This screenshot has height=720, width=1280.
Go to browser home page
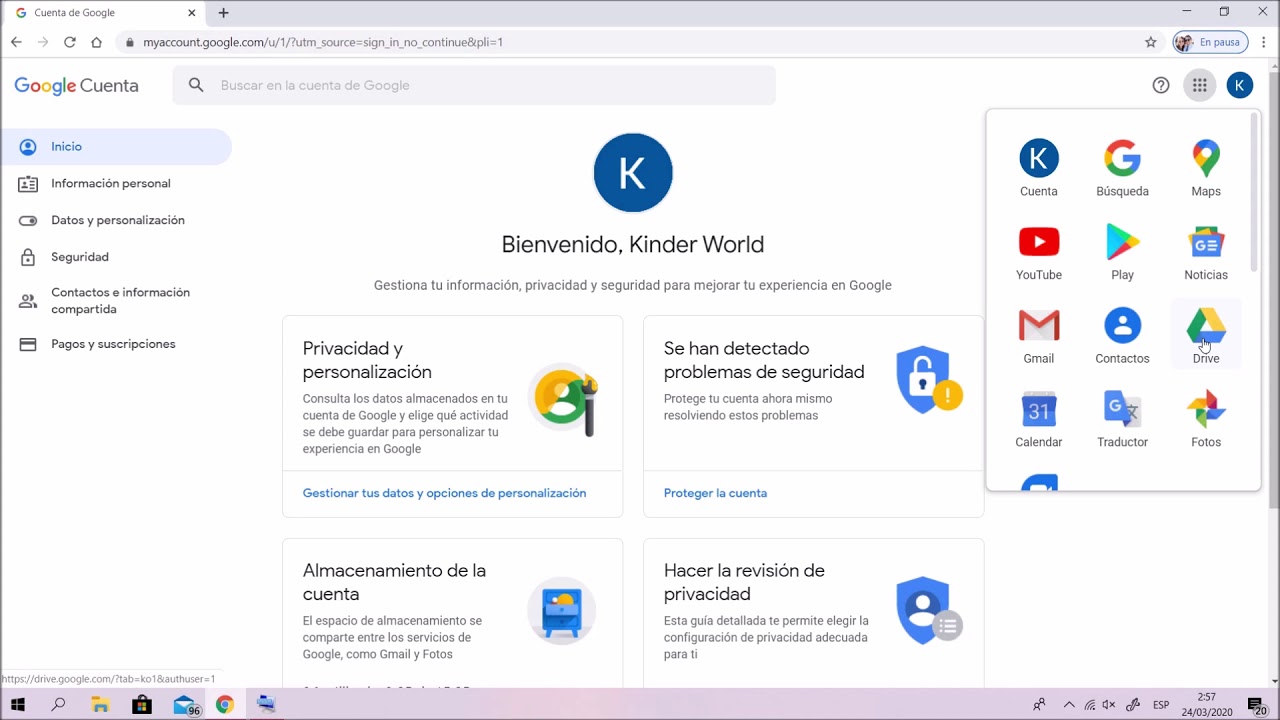pyautogui.click(x=96, y=42)
